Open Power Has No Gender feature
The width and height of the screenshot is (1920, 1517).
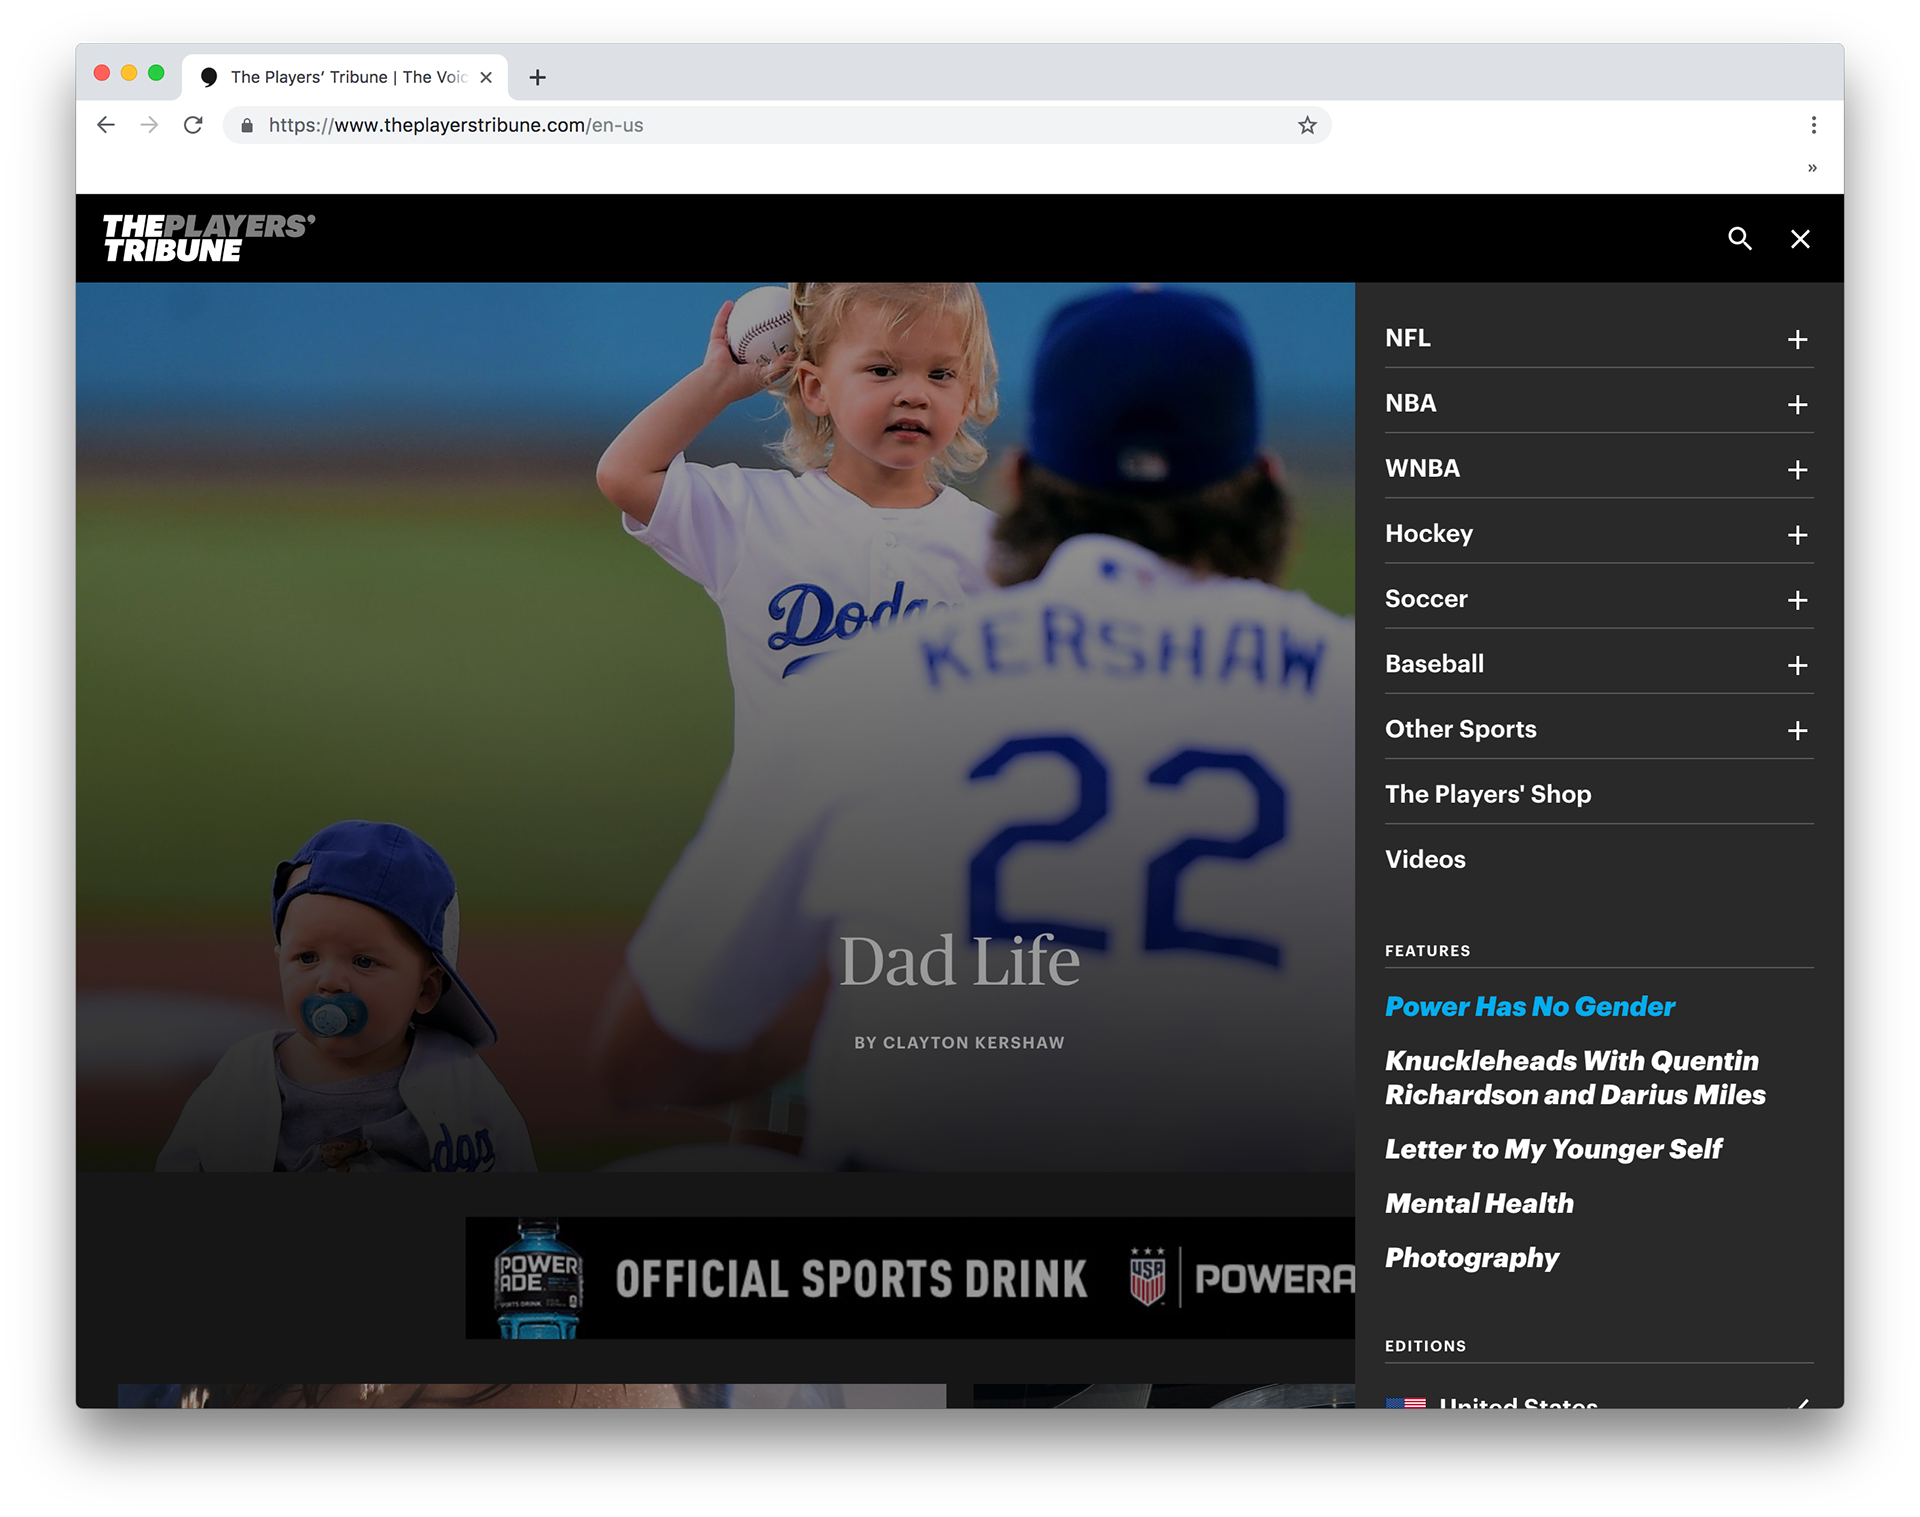click(x=1529, y=1006)
